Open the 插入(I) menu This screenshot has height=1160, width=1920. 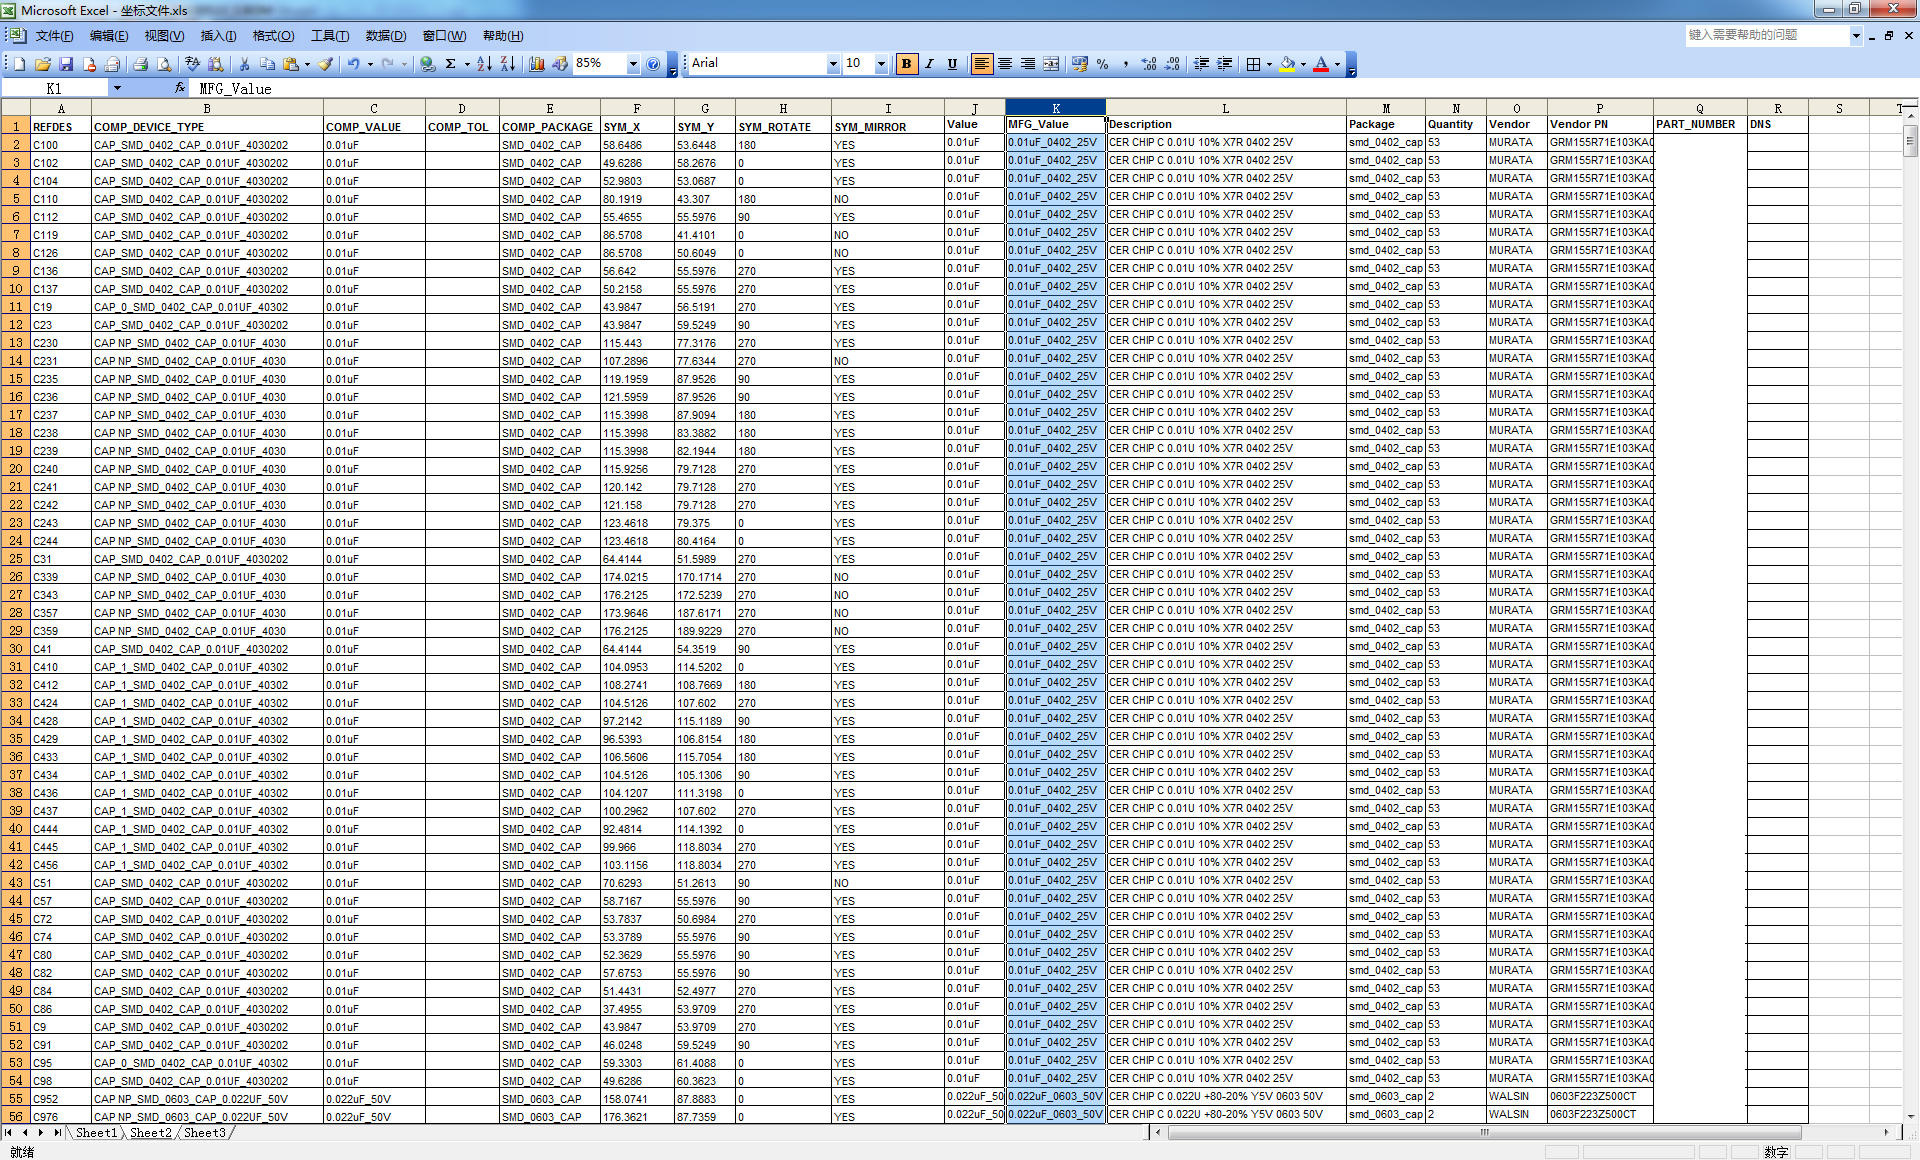pyautogui.click(x=218, y=36)
